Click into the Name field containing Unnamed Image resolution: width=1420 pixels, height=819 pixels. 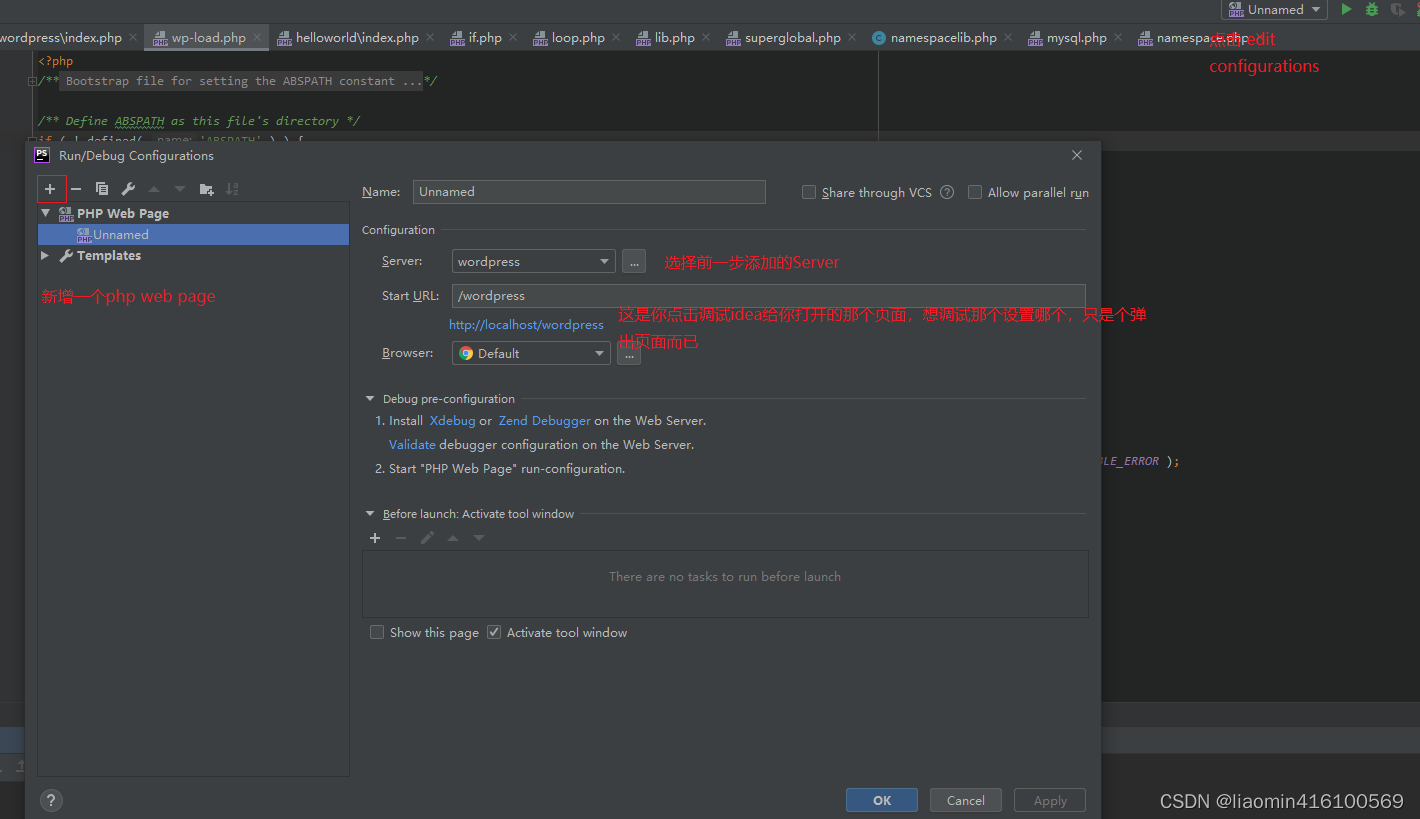click(x=589, y=192)
